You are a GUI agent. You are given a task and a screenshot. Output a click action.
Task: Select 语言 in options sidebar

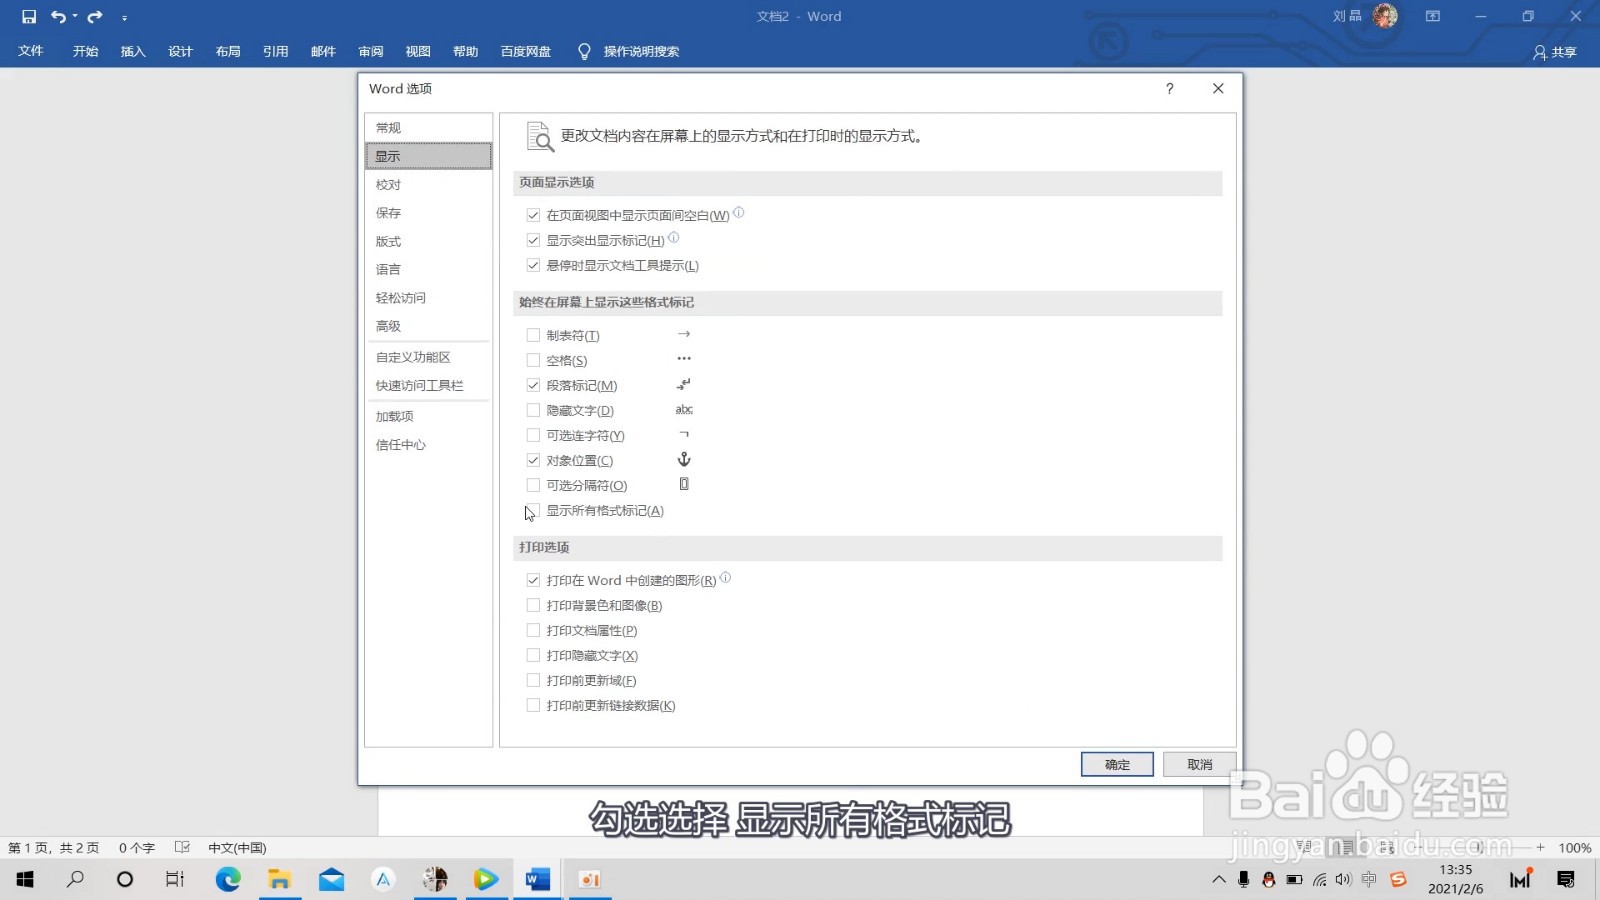(x=428, y=269)
